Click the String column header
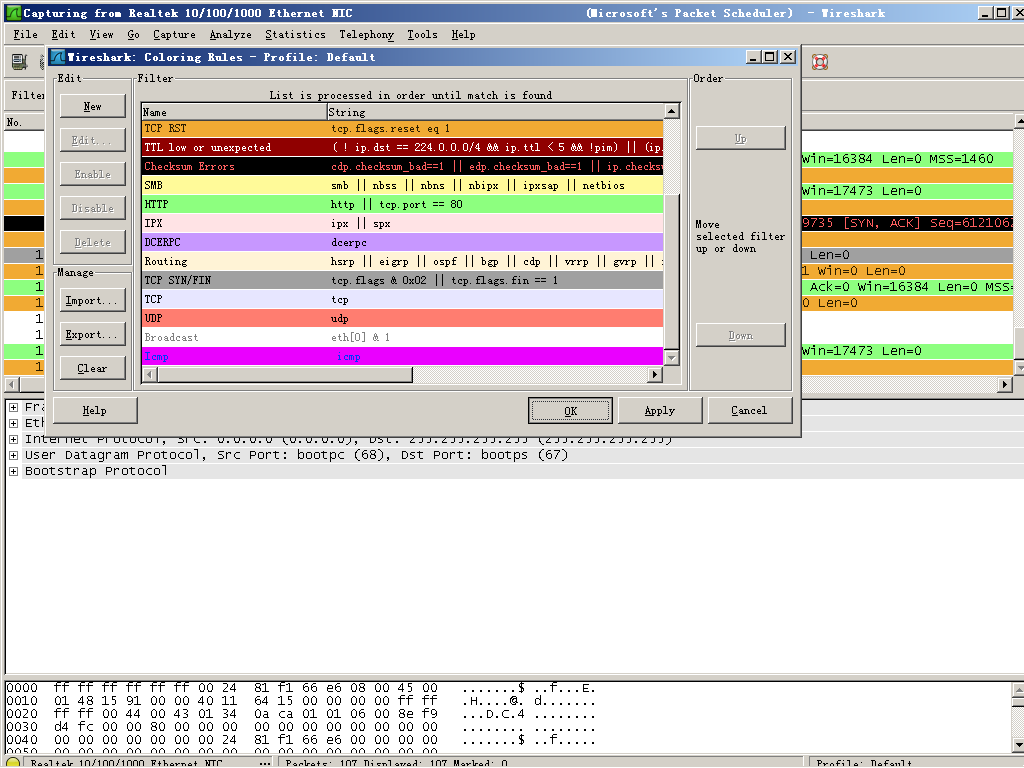 (x=495, y=112)
